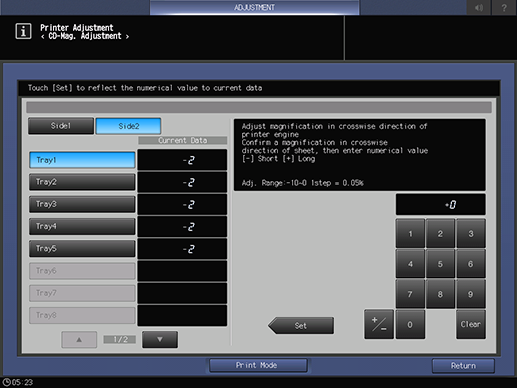Switch to Side1 tab
Image resolution: width=517 pixels, height=388 pixels.
(x=61, y=126)
